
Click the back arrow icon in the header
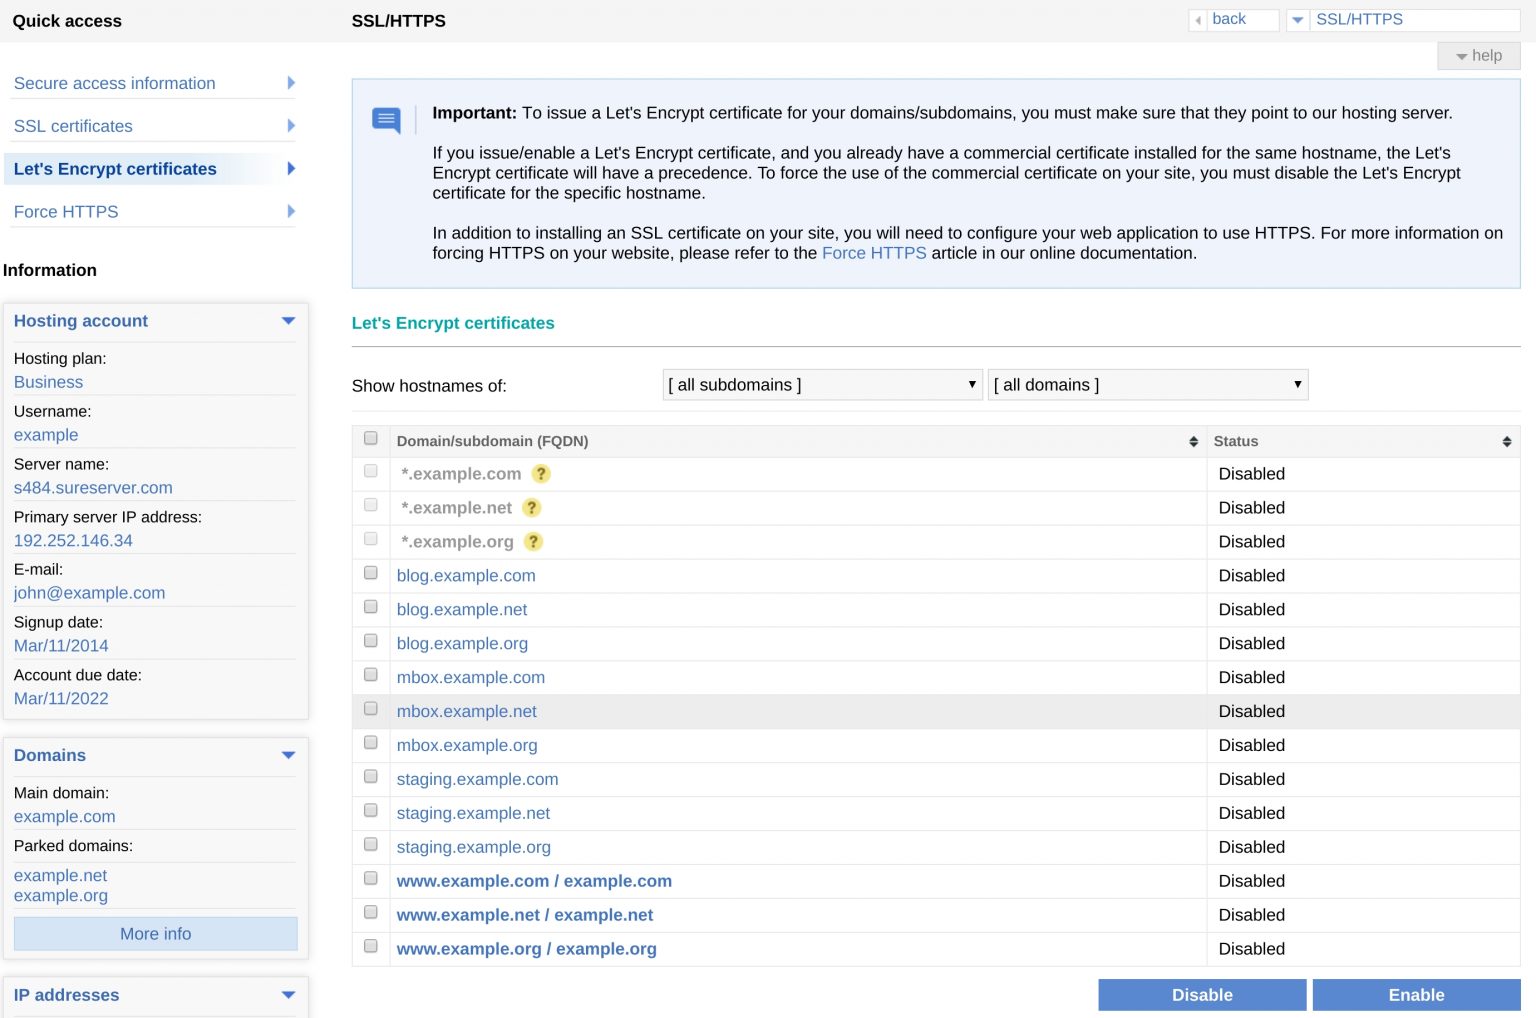click(x=1198, y=20)
